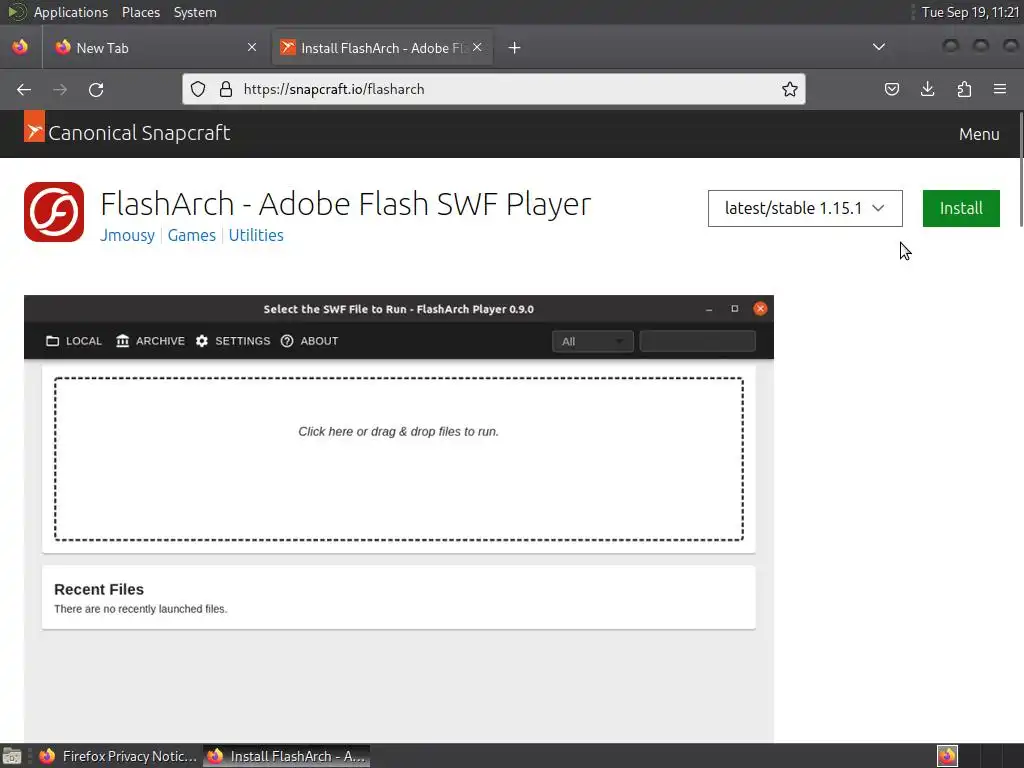Click the Firefox icon in bottom-right panel

coord(947,756)
